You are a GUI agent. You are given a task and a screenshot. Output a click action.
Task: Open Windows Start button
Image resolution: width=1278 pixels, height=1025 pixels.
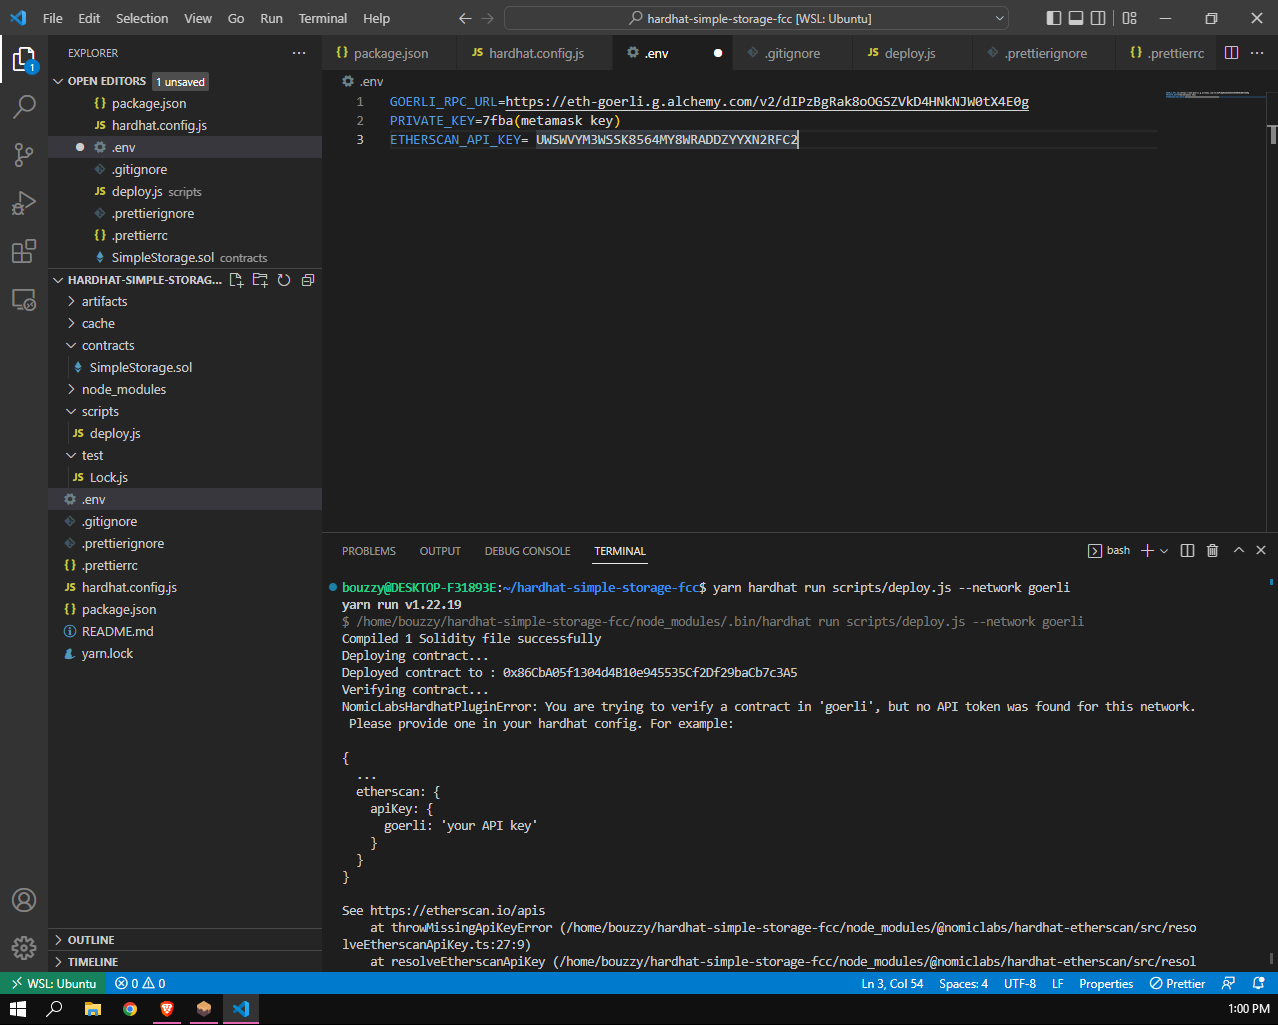(x=17, y=1009)
